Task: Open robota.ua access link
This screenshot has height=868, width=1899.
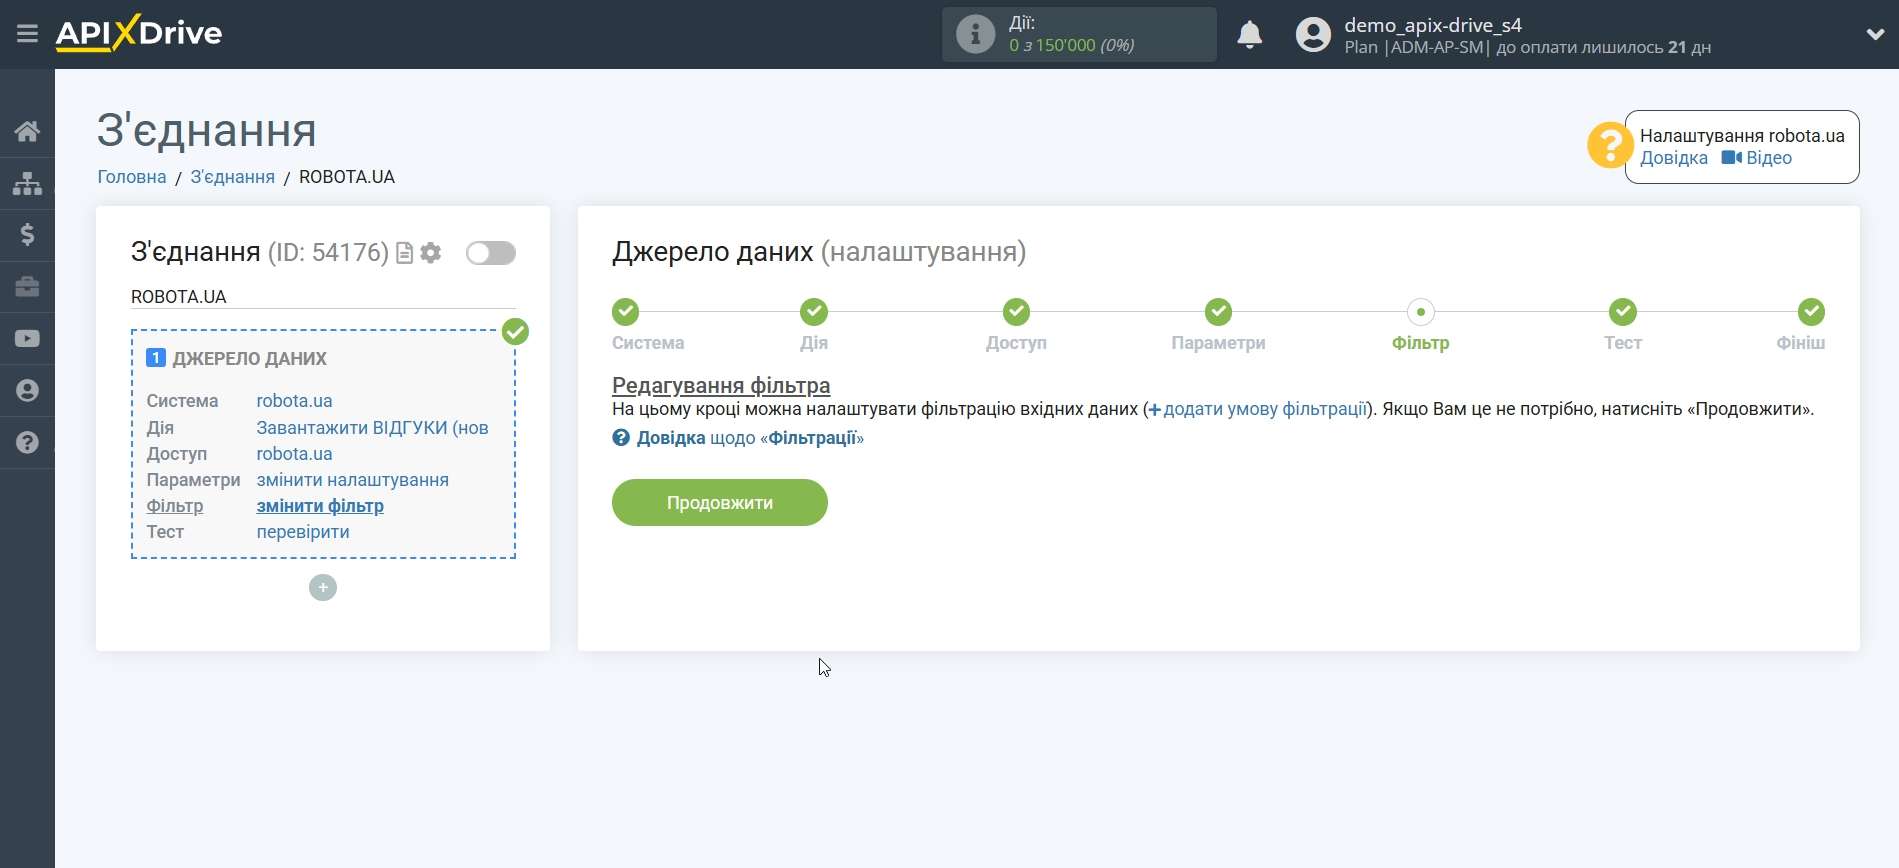Action: click(294, 454)
